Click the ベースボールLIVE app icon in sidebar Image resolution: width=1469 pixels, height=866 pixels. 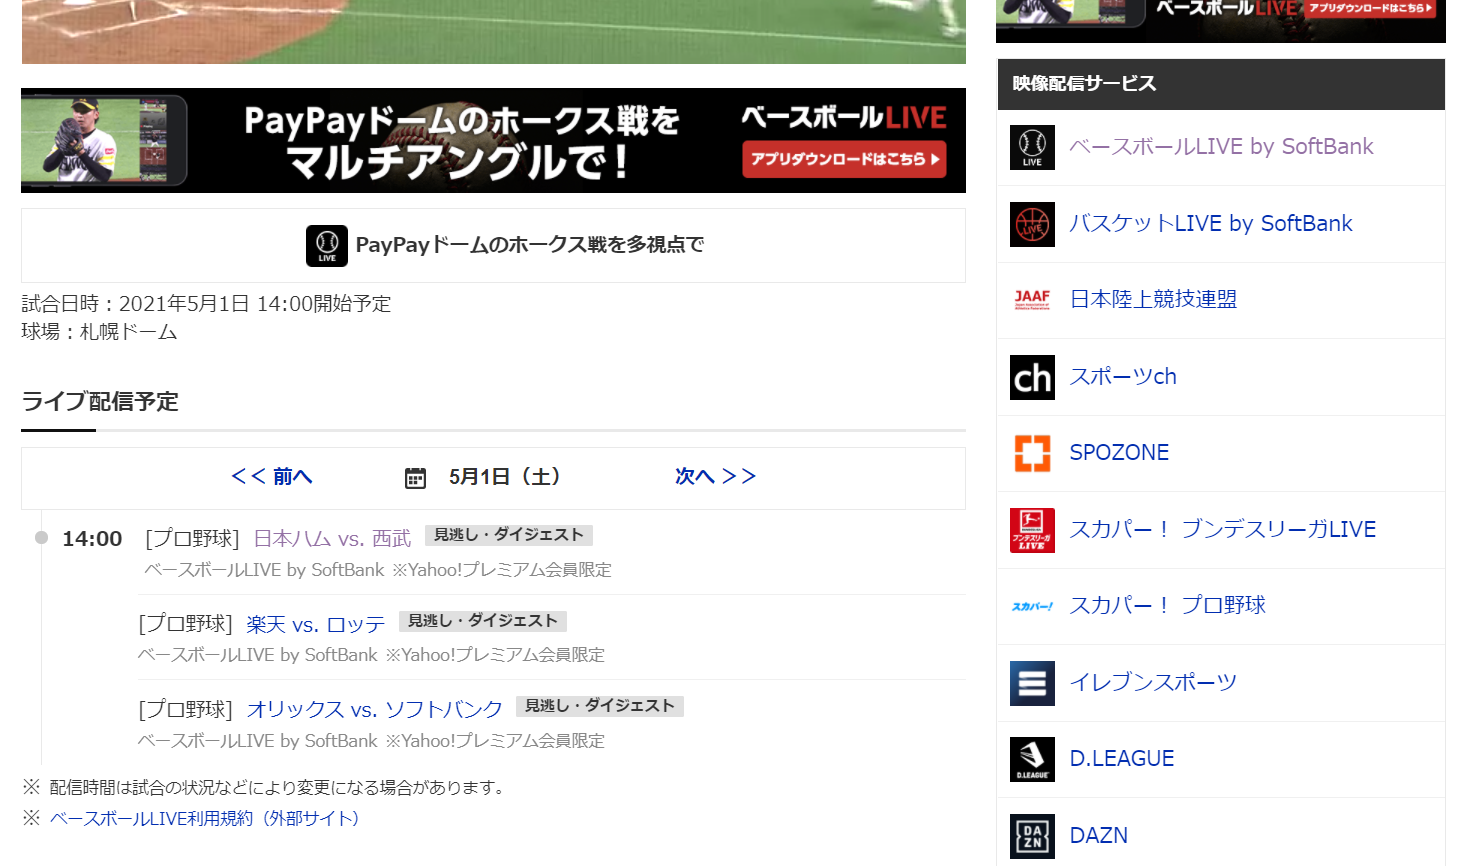(1032, 147)
